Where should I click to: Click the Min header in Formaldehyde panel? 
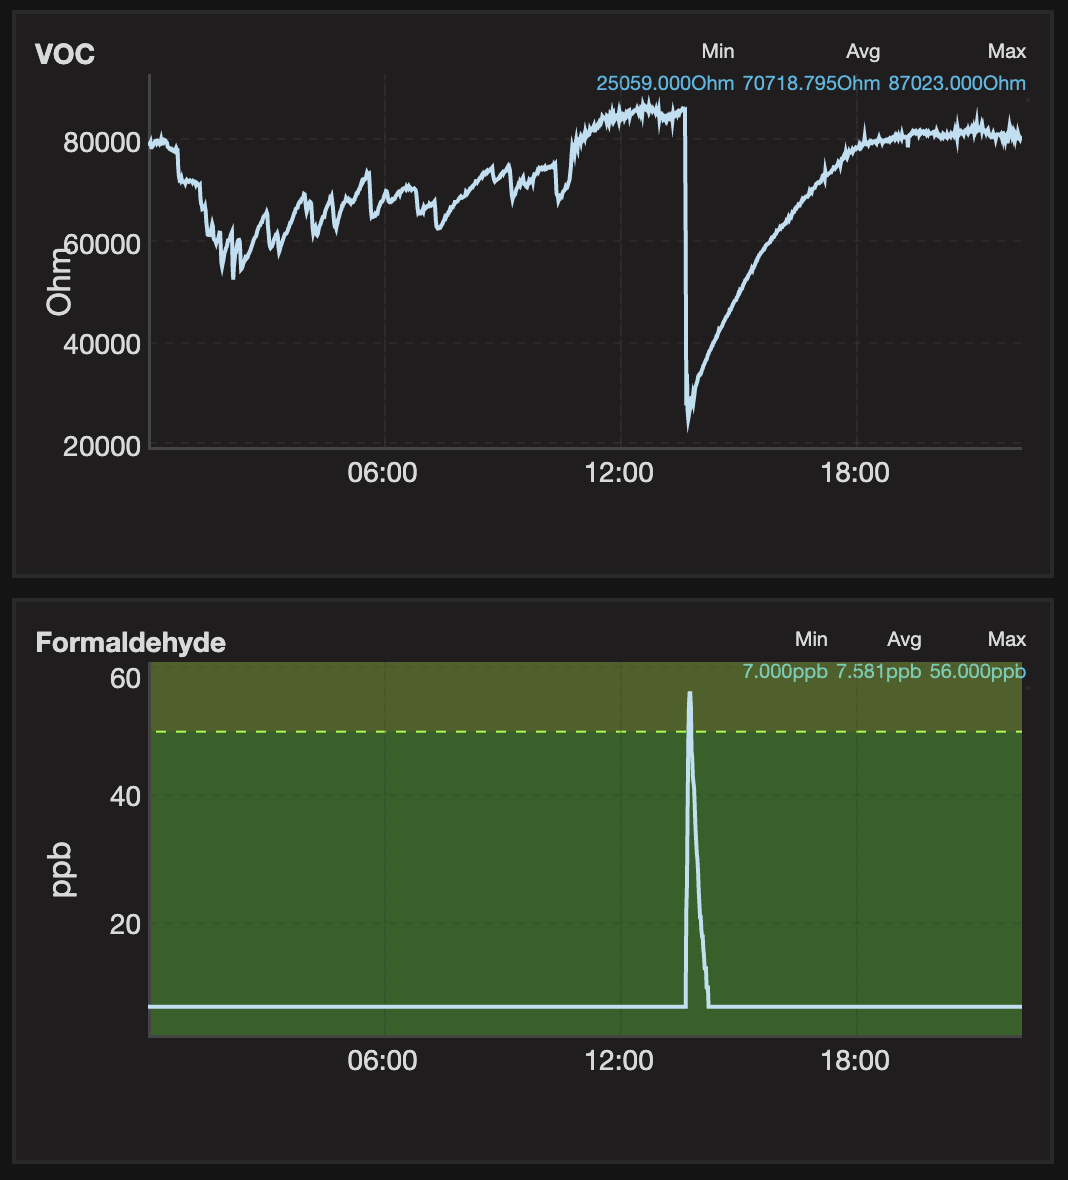811,639
